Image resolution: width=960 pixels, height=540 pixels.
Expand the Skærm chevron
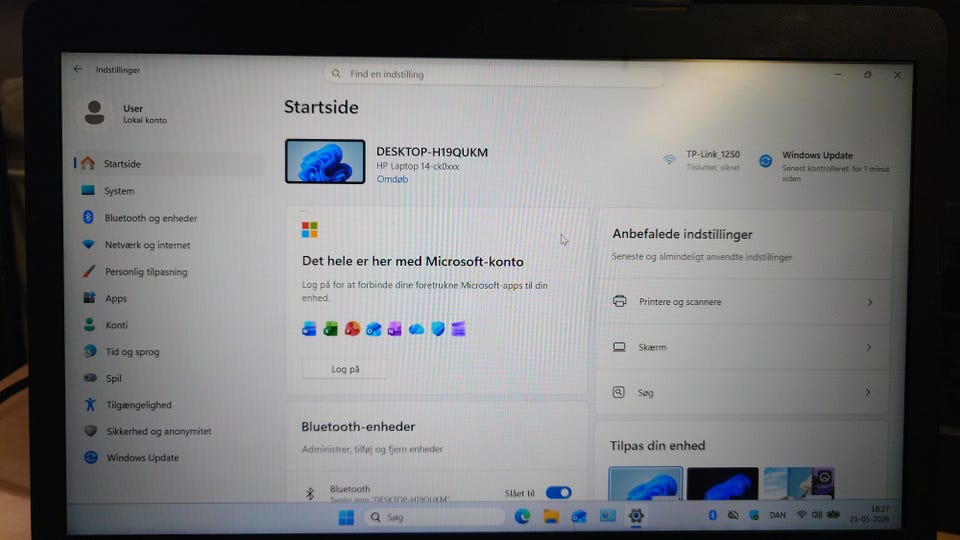(x=869, y=347)
